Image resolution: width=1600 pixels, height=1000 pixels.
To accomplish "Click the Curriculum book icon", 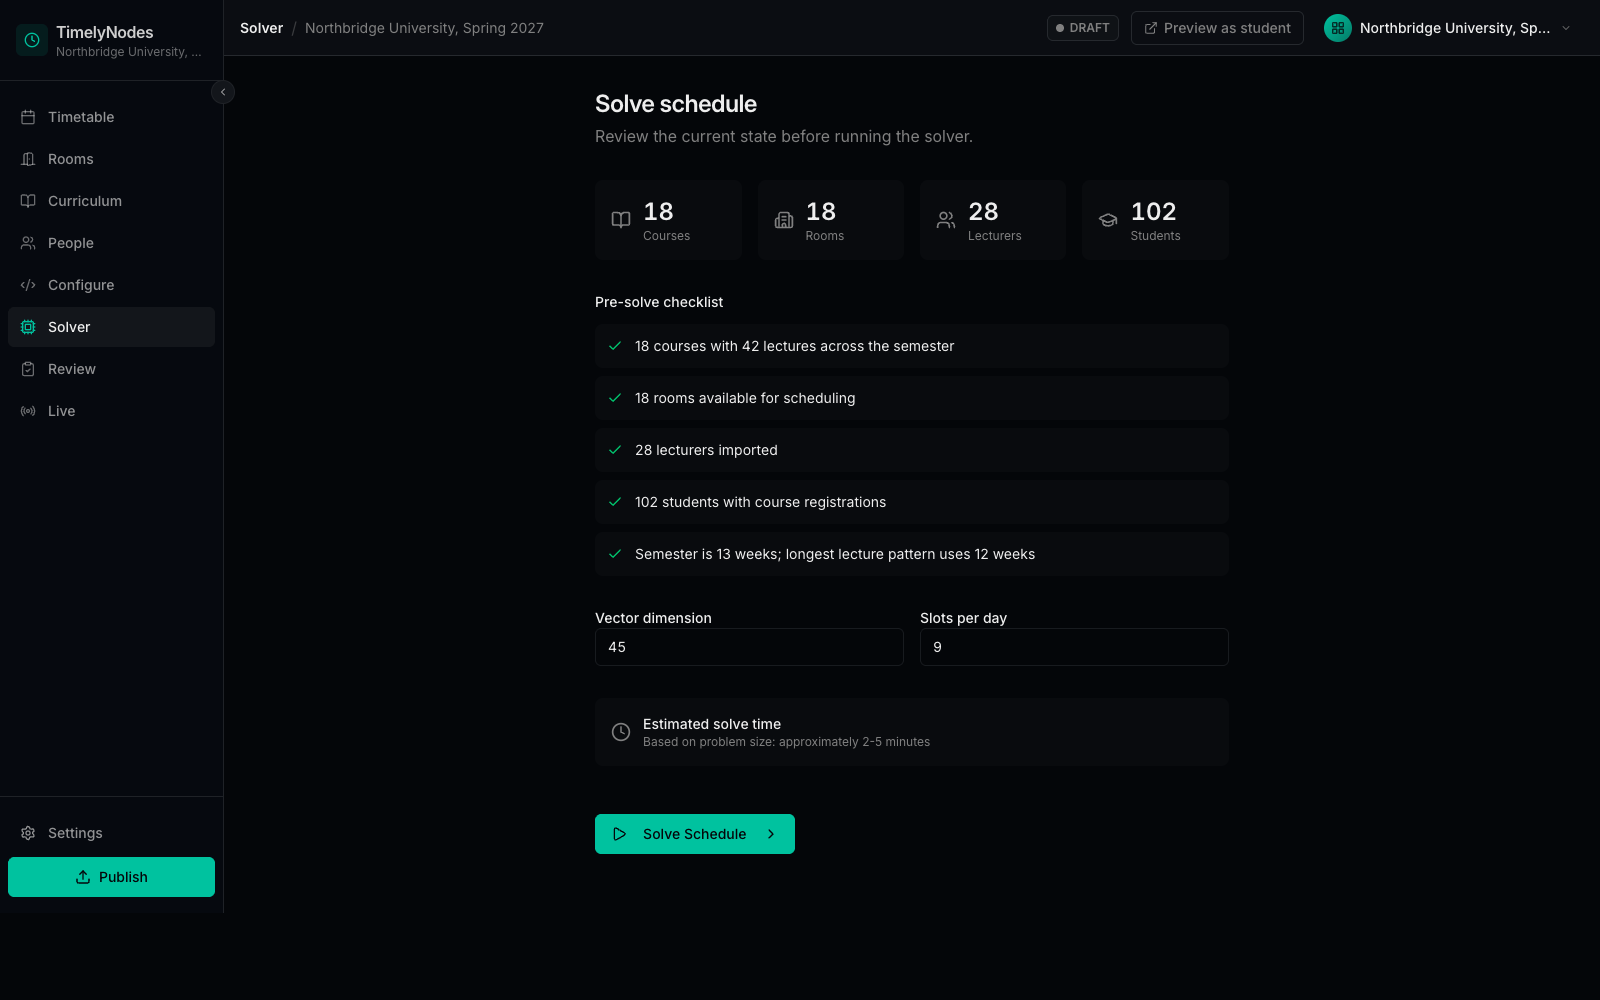I will (x=28, y=201).
